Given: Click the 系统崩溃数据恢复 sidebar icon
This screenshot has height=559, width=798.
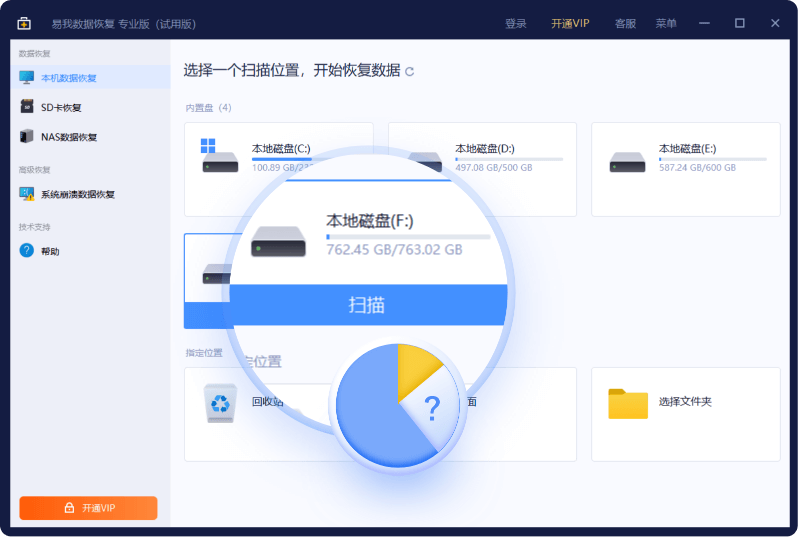Looking at the screenshot, I should [x=27, y=194].
